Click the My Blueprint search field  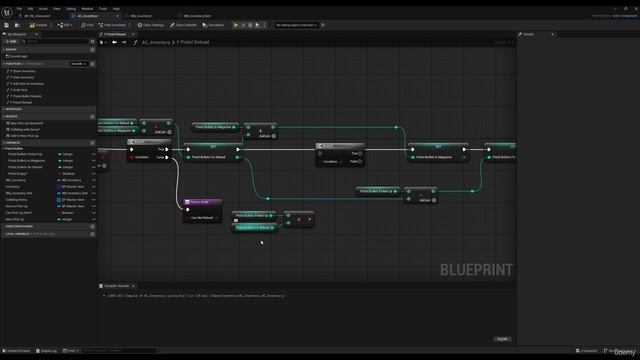coord(55,42)
